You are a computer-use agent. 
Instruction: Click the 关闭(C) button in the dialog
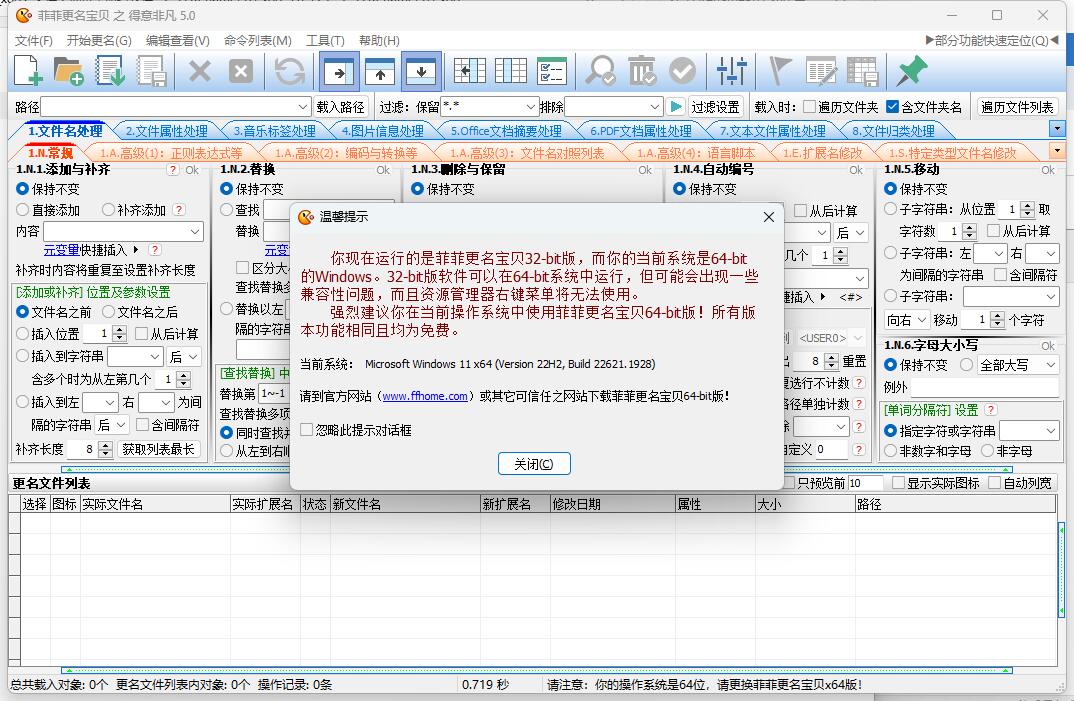[534, 464]
